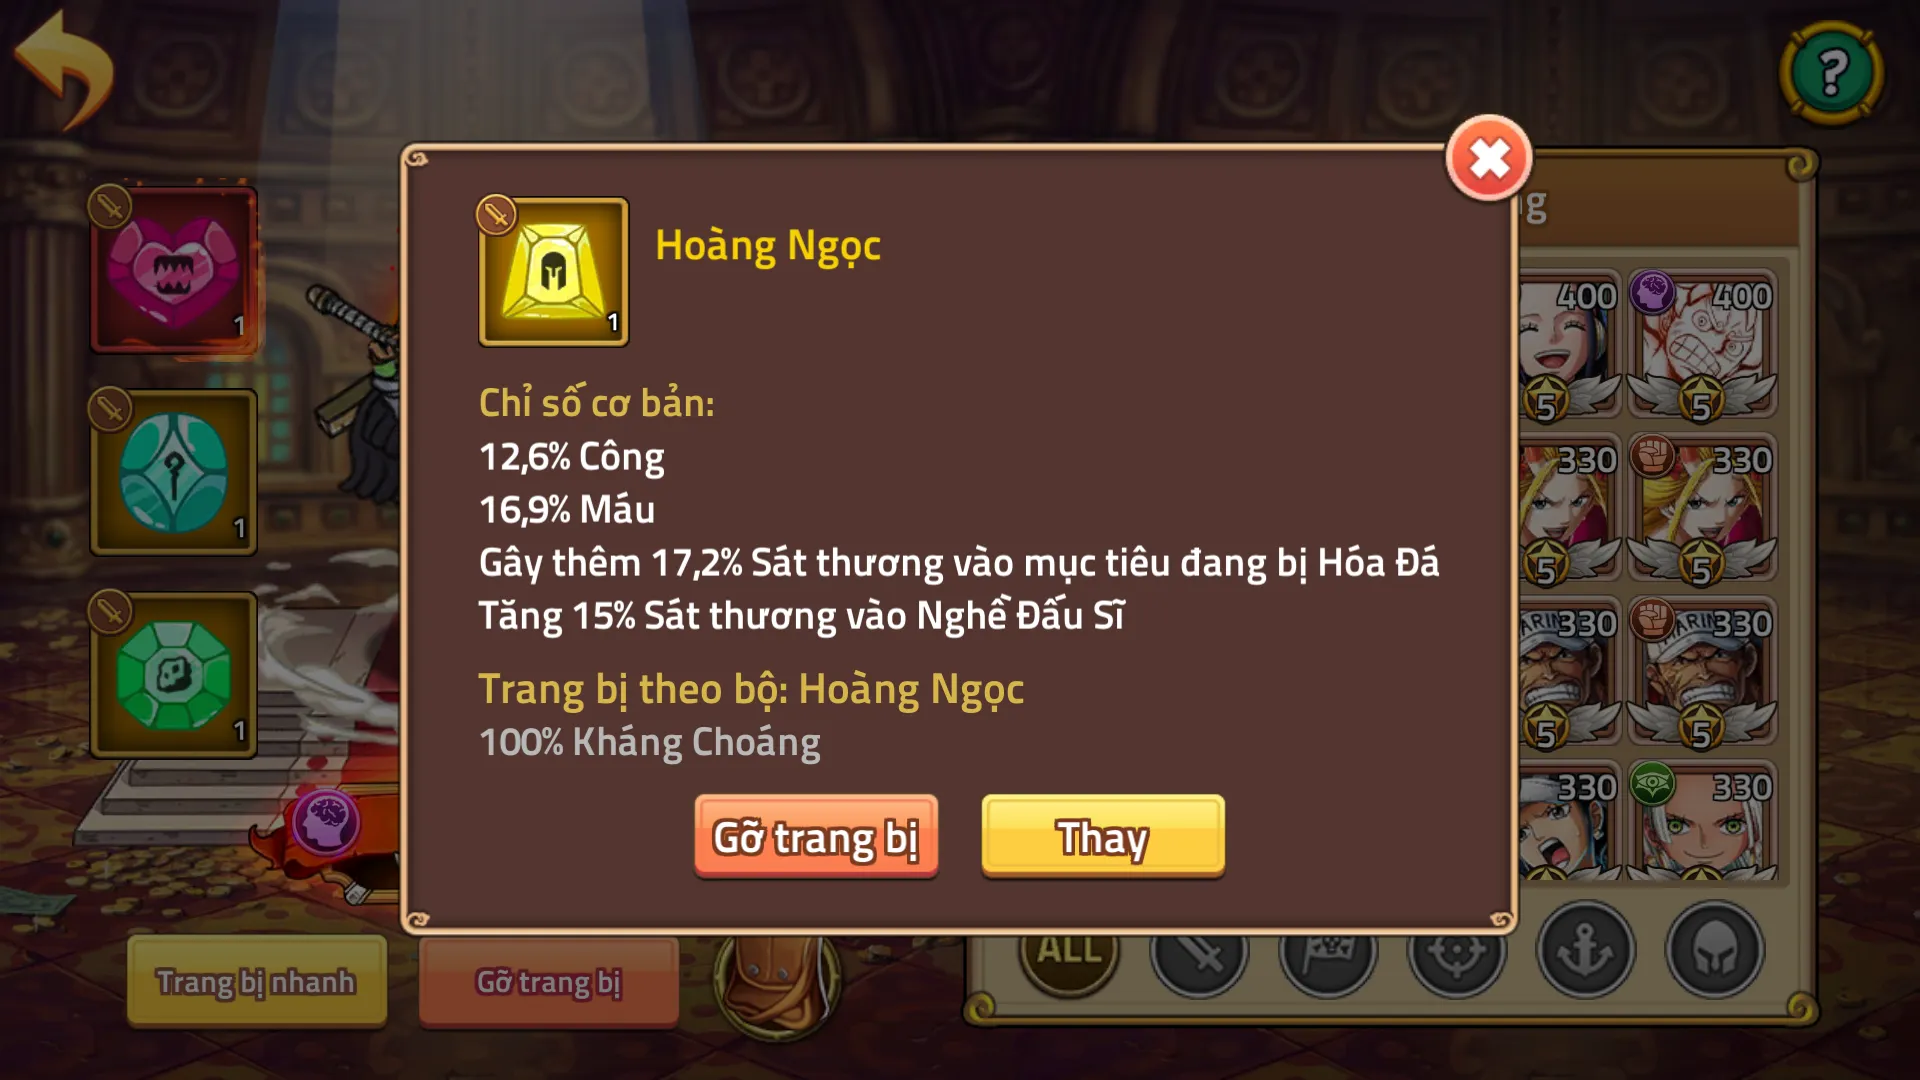Click the yellow Thay button
The height and width of the screenshot is (1080, 1920).
1103,837
